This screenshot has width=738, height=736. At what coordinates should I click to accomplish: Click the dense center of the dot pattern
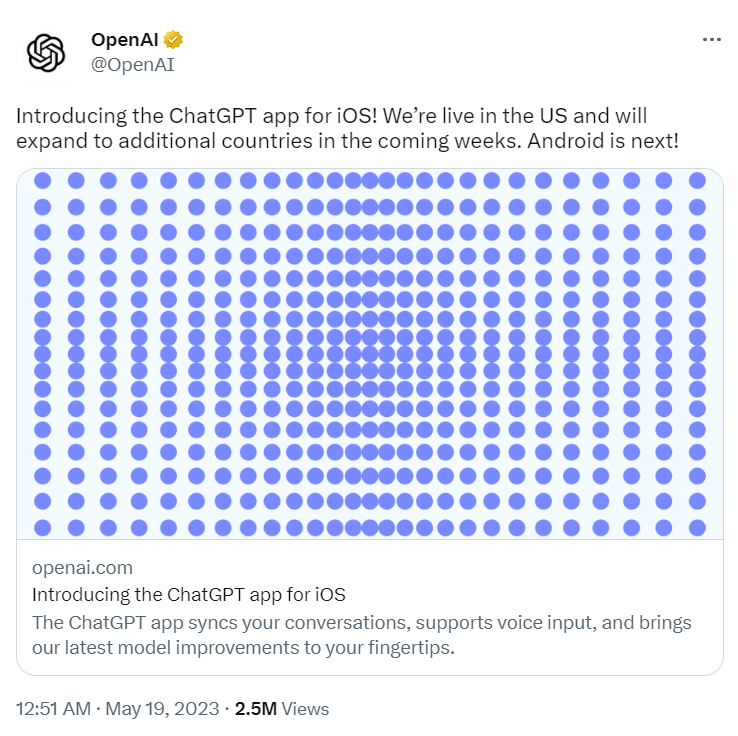pyautogui.click(x=369, y=353)
